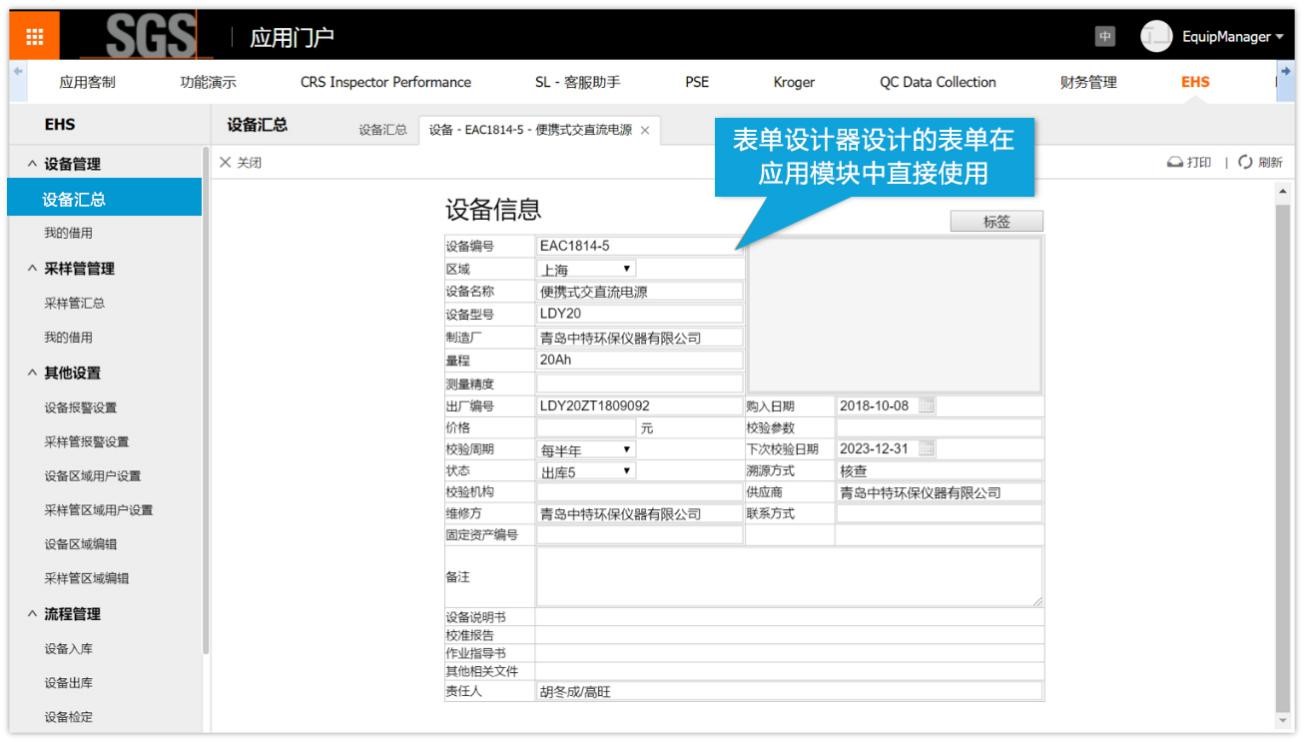Click the user avatar icon
Image resolution: width=1304 pixels, height=742 pixels.
[x=1156, y=36]
